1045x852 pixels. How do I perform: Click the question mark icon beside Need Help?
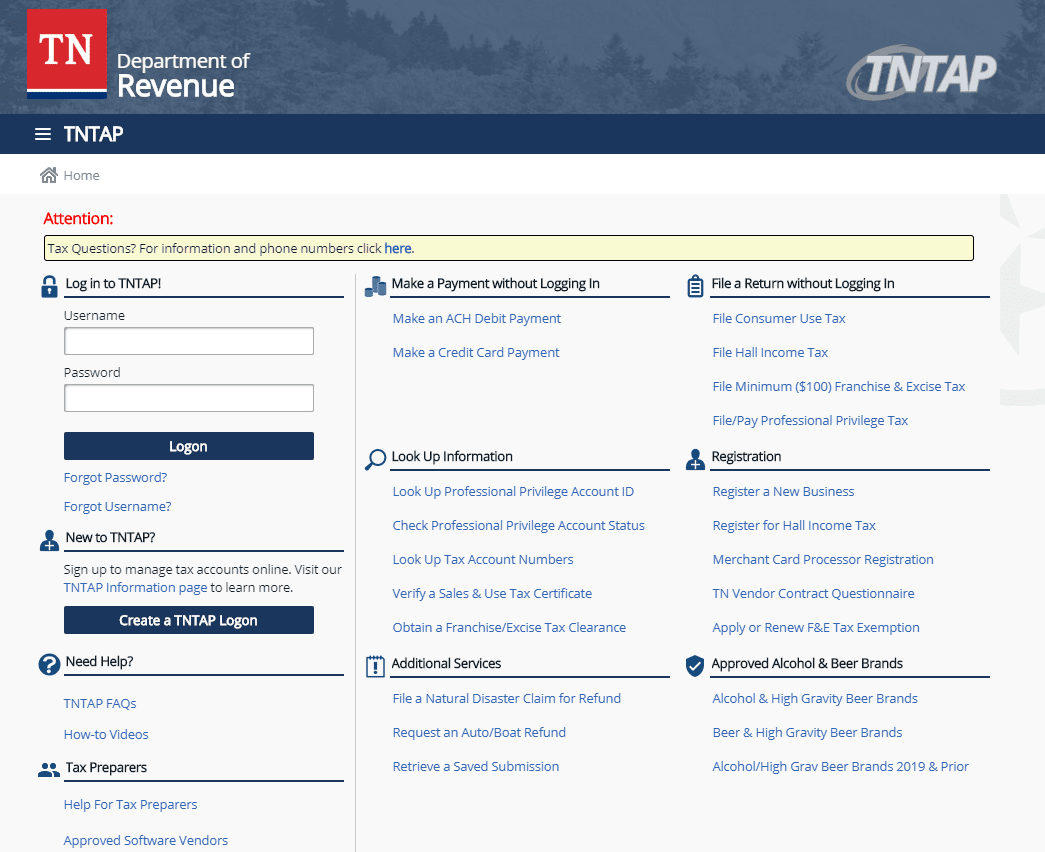click(x=49, y=665)
